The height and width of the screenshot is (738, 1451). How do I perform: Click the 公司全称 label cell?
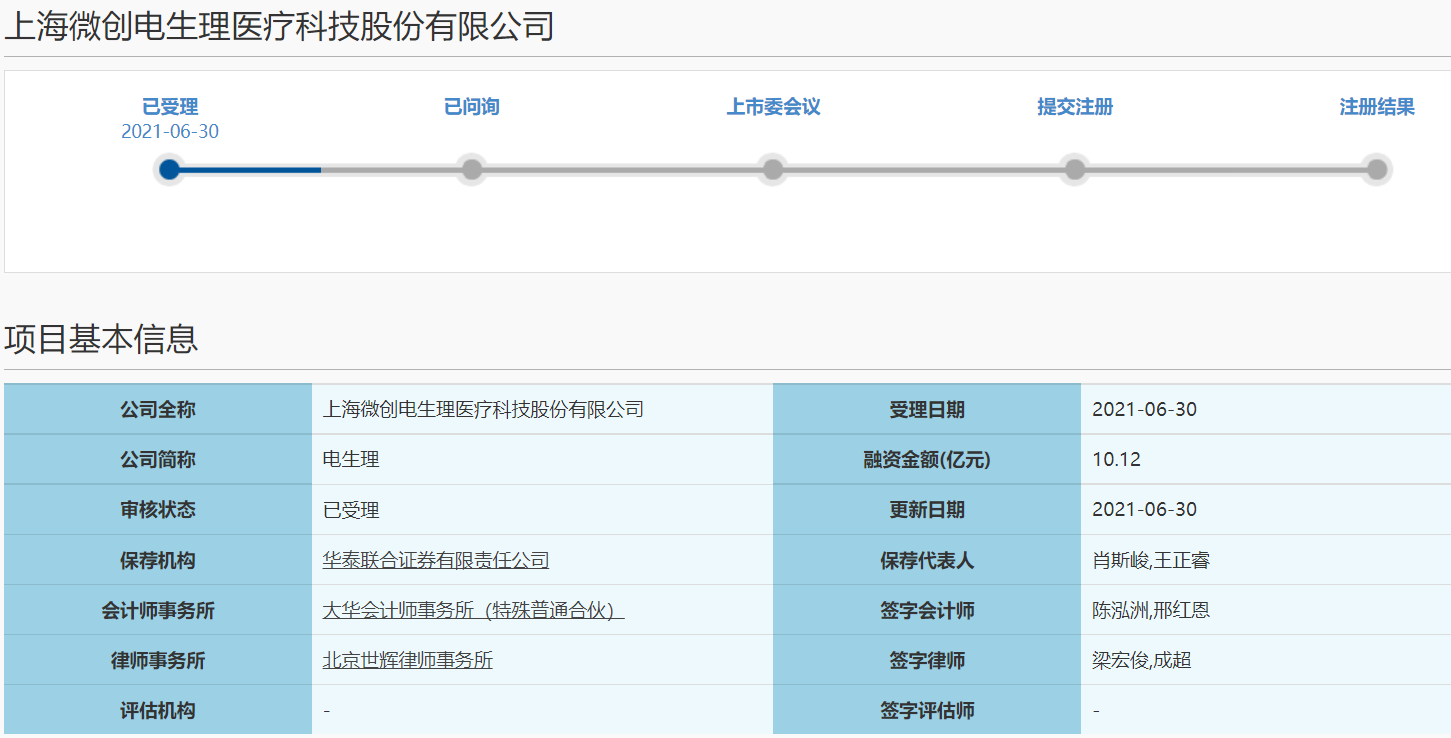(x=158, y=409)
